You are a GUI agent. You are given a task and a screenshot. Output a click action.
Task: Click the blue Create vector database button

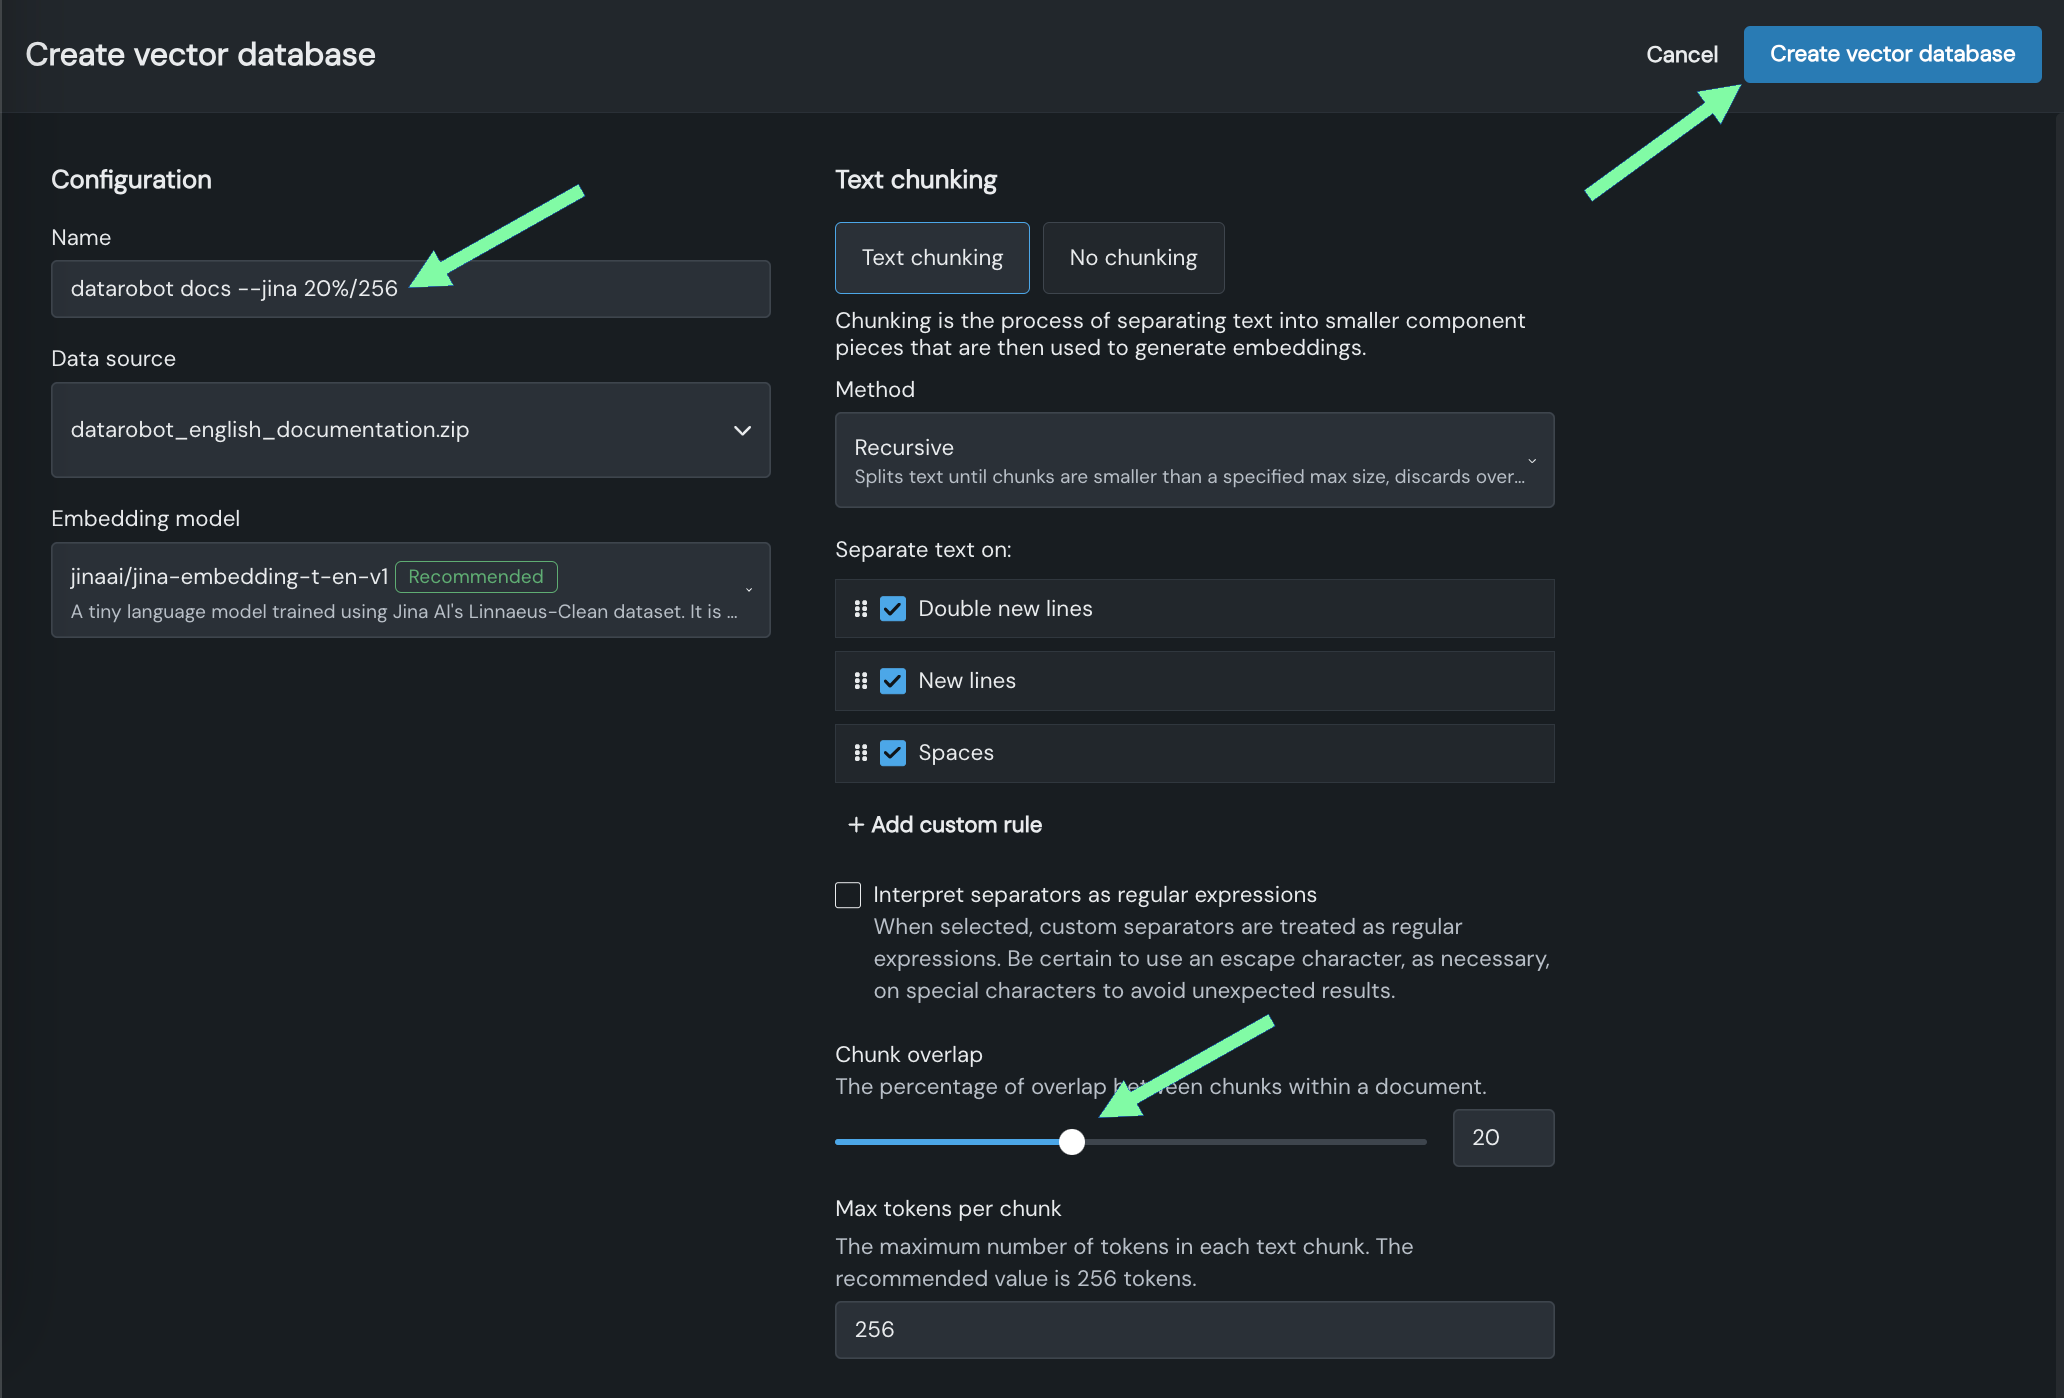(x=1892, y=54)
